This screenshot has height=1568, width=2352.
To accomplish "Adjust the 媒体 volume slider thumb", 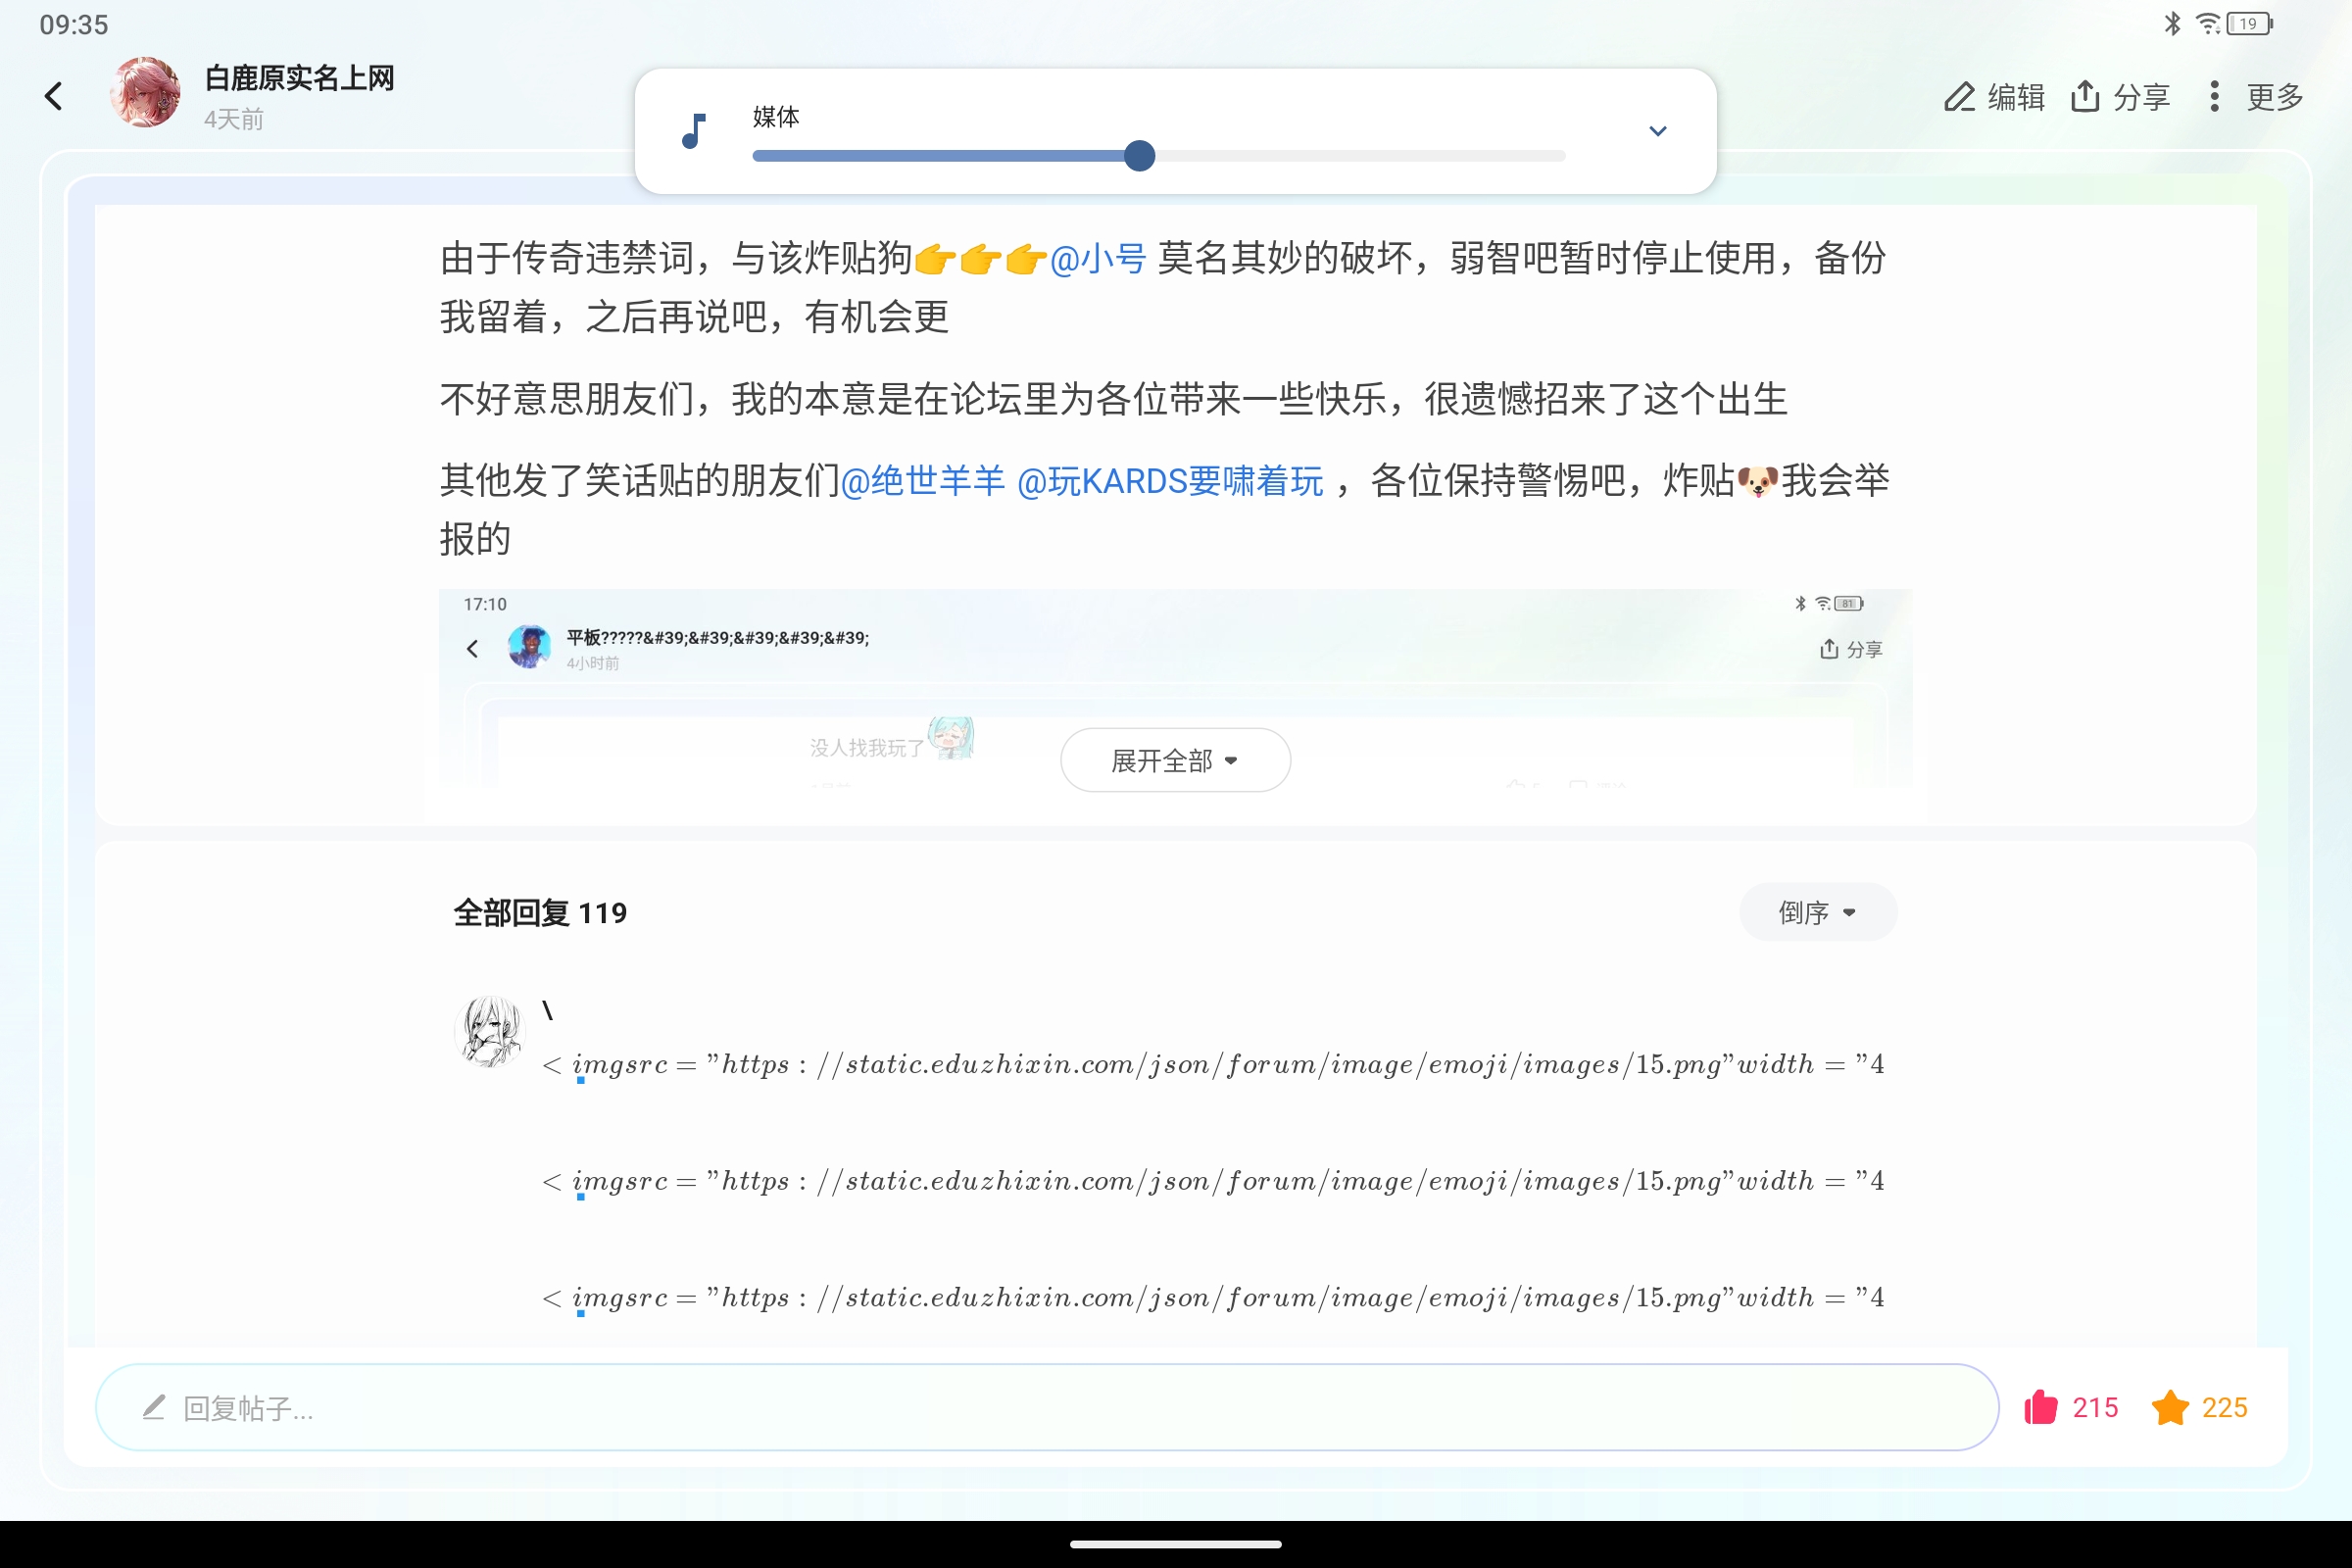I will [1139, 155].
